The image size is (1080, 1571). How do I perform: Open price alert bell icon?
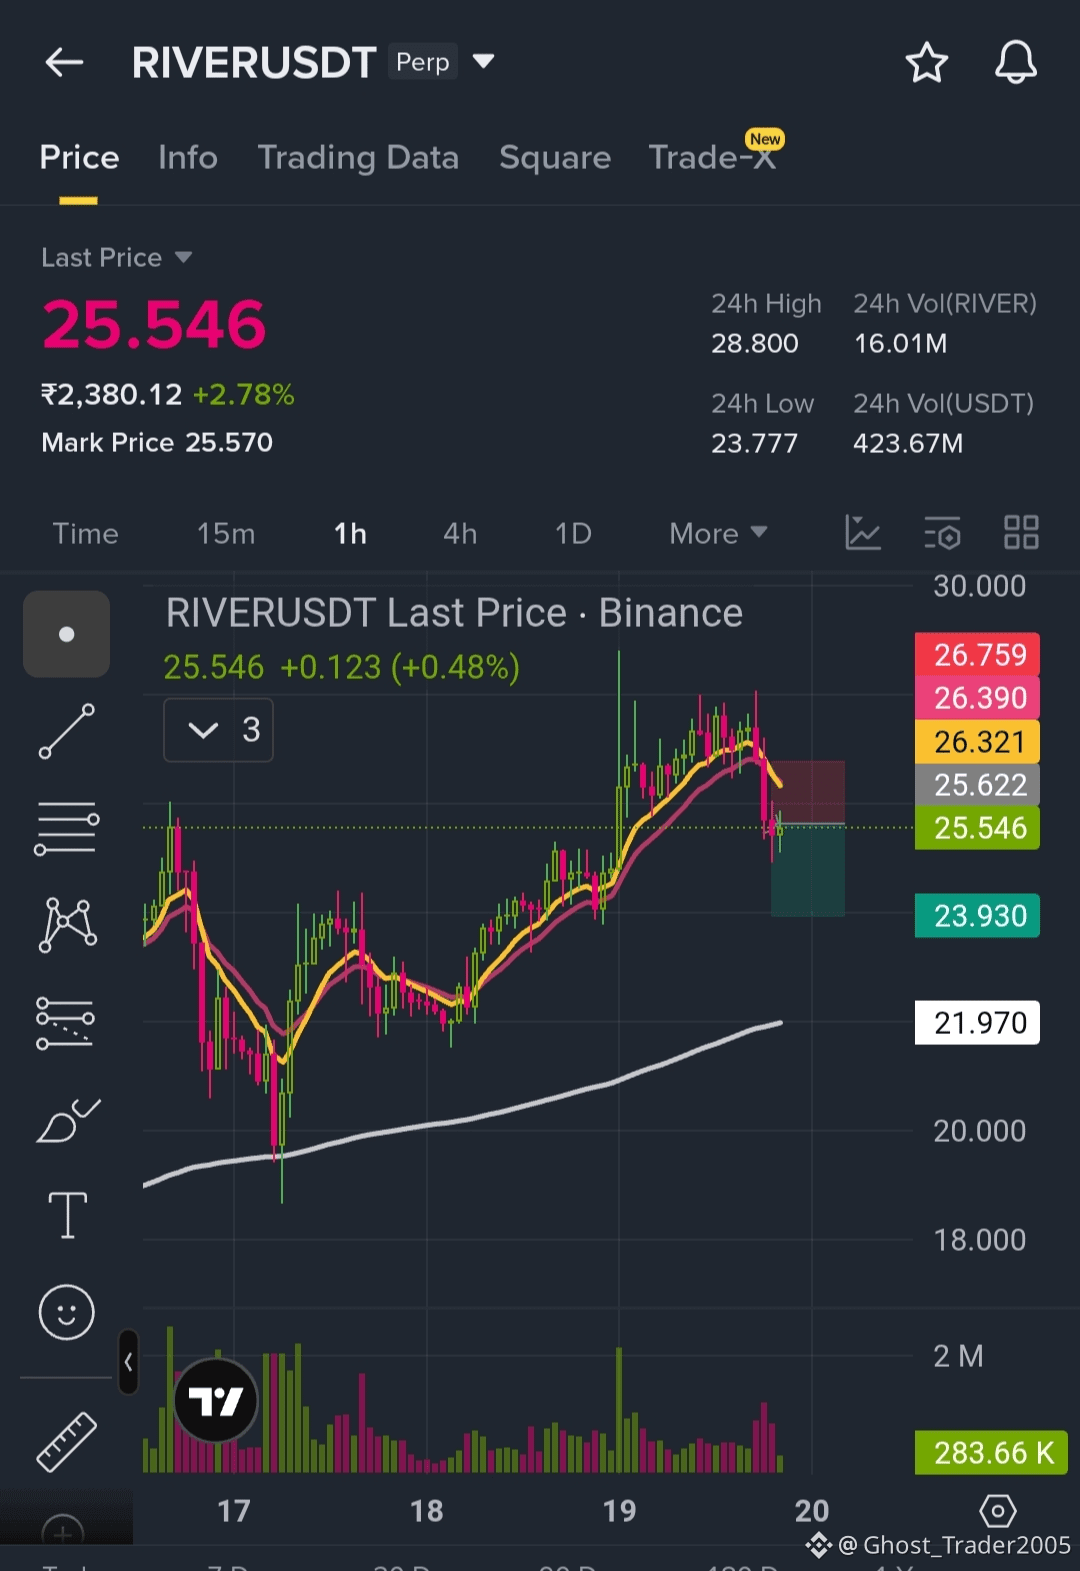click(x=1015, y=62)
